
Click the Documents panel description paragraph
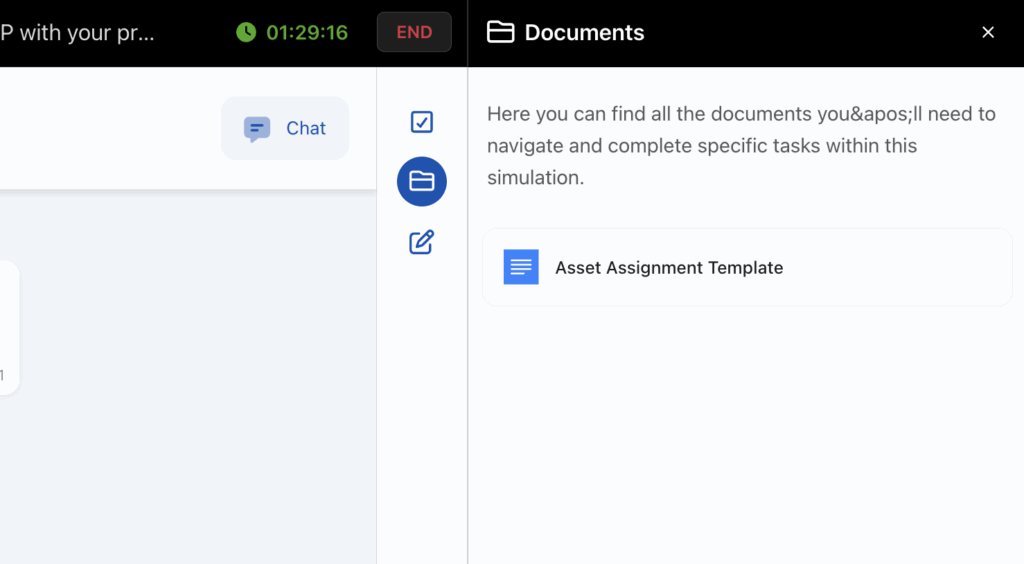click(x=740, y=145)
